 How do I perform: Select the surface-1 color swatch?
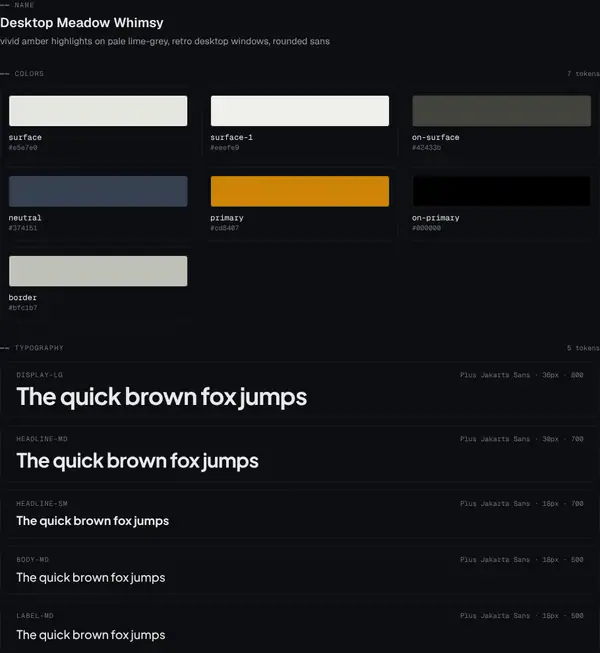(300, 111)
